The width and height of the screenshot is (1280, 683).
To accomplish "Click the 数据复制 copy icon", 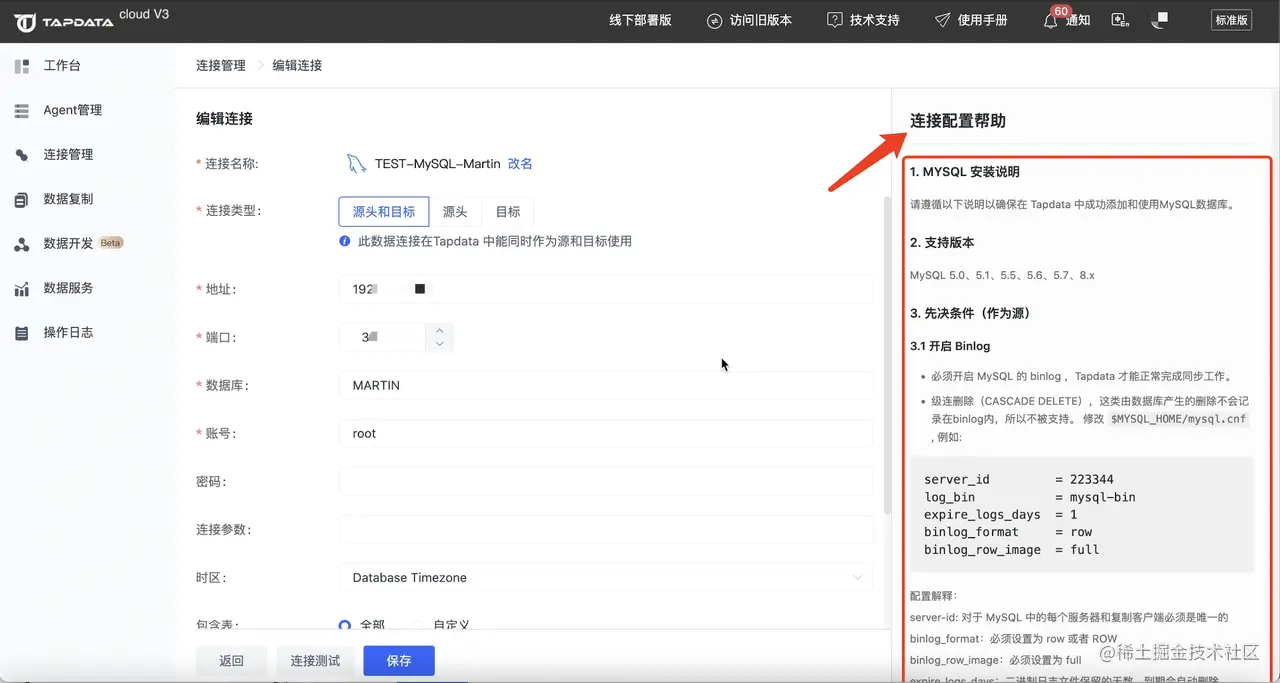I will click(22, 200).
